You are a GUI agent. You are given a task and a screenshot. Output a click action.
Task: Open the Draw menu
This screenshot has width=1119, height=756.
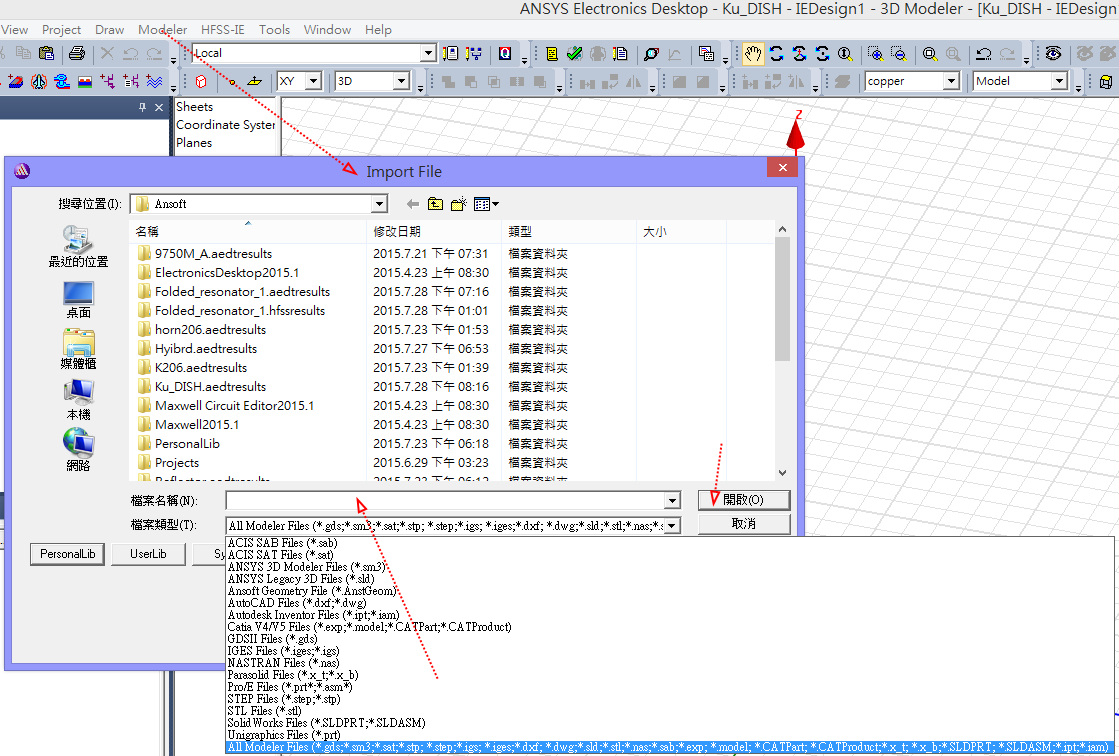(x=109, y=29)
